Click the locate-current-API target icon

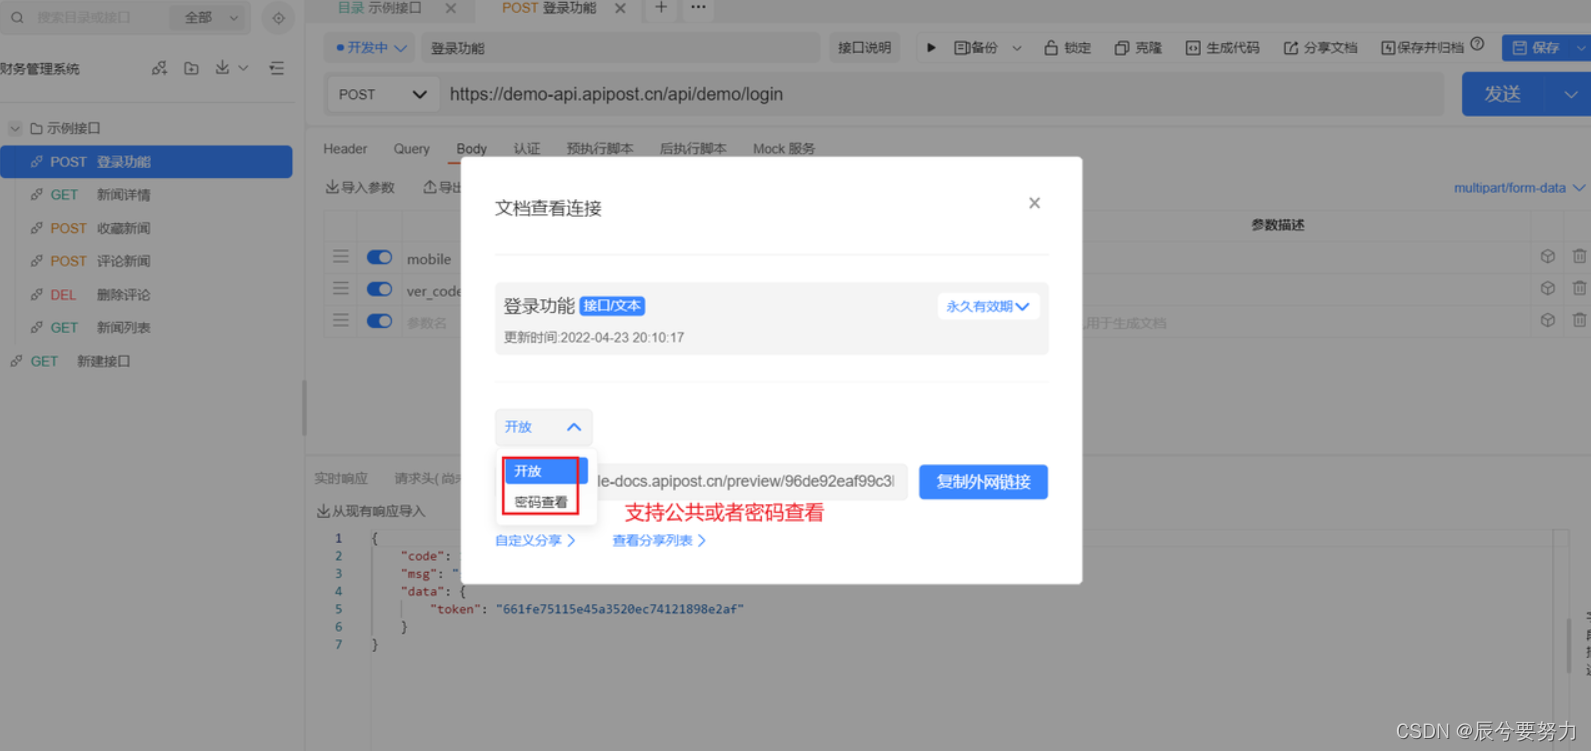coord(278,18)
